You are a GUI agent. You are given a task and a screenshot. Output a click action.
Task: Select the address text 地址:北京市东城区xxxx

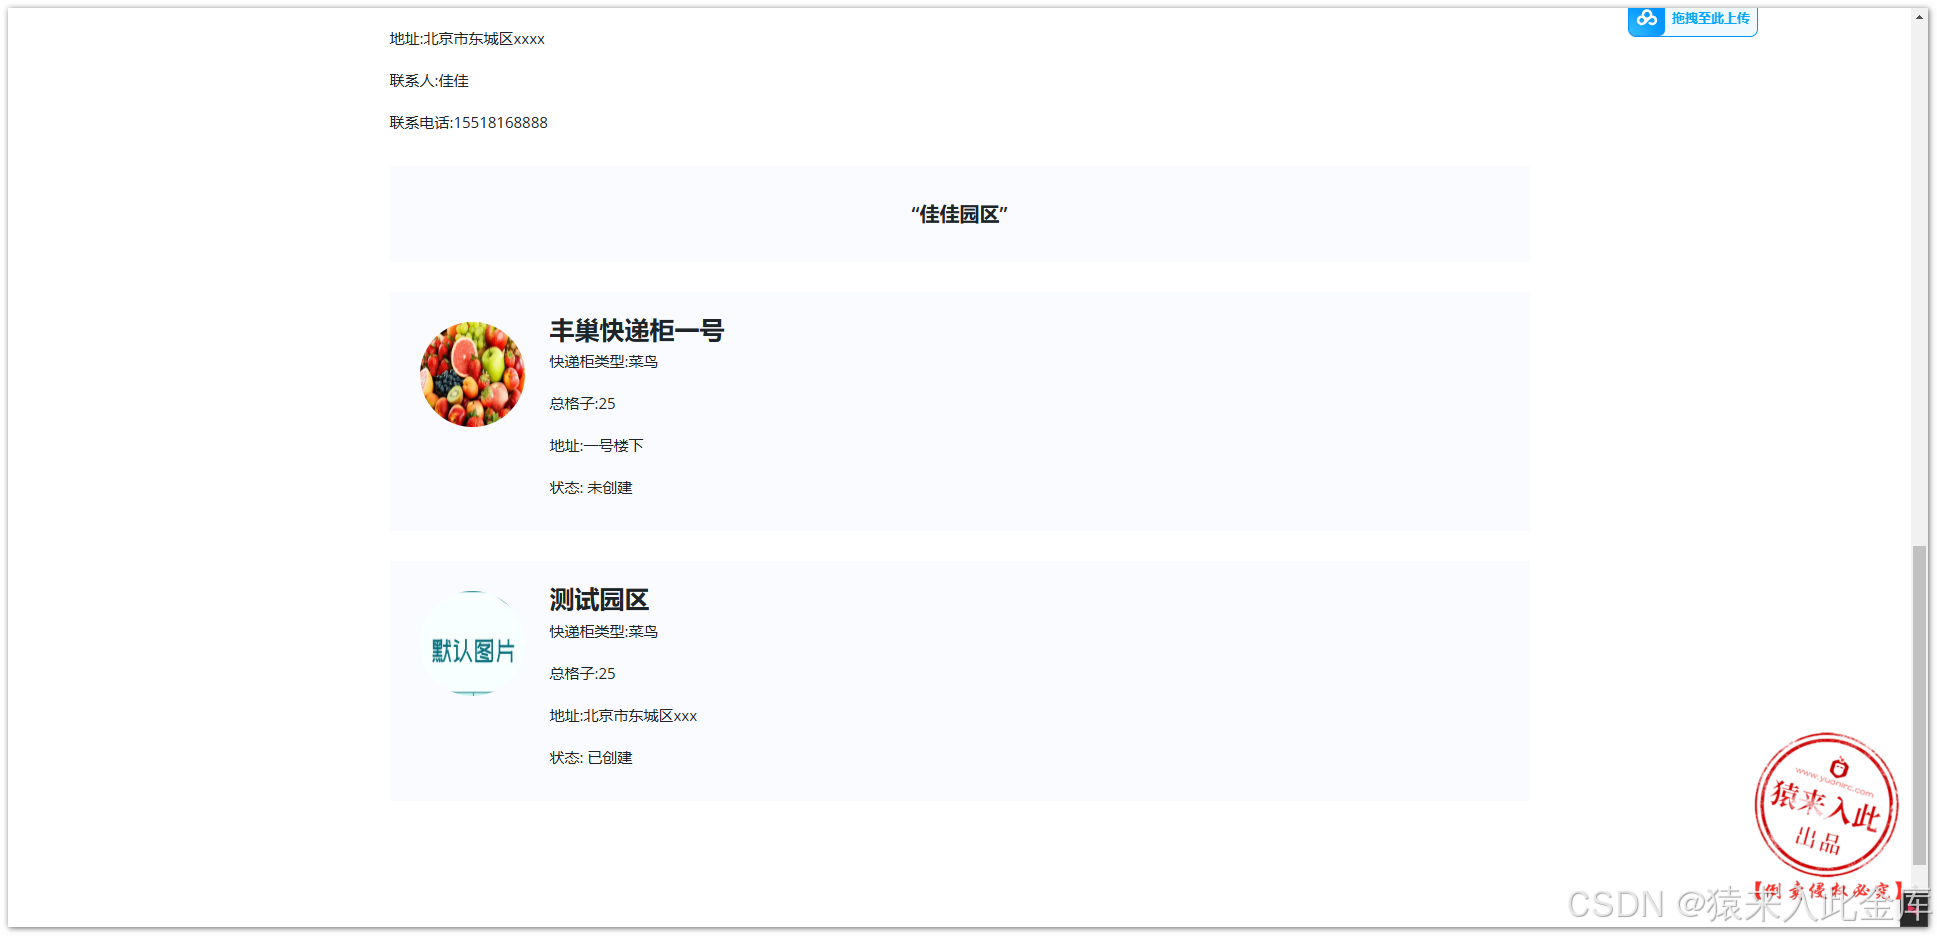coord(467,39)
